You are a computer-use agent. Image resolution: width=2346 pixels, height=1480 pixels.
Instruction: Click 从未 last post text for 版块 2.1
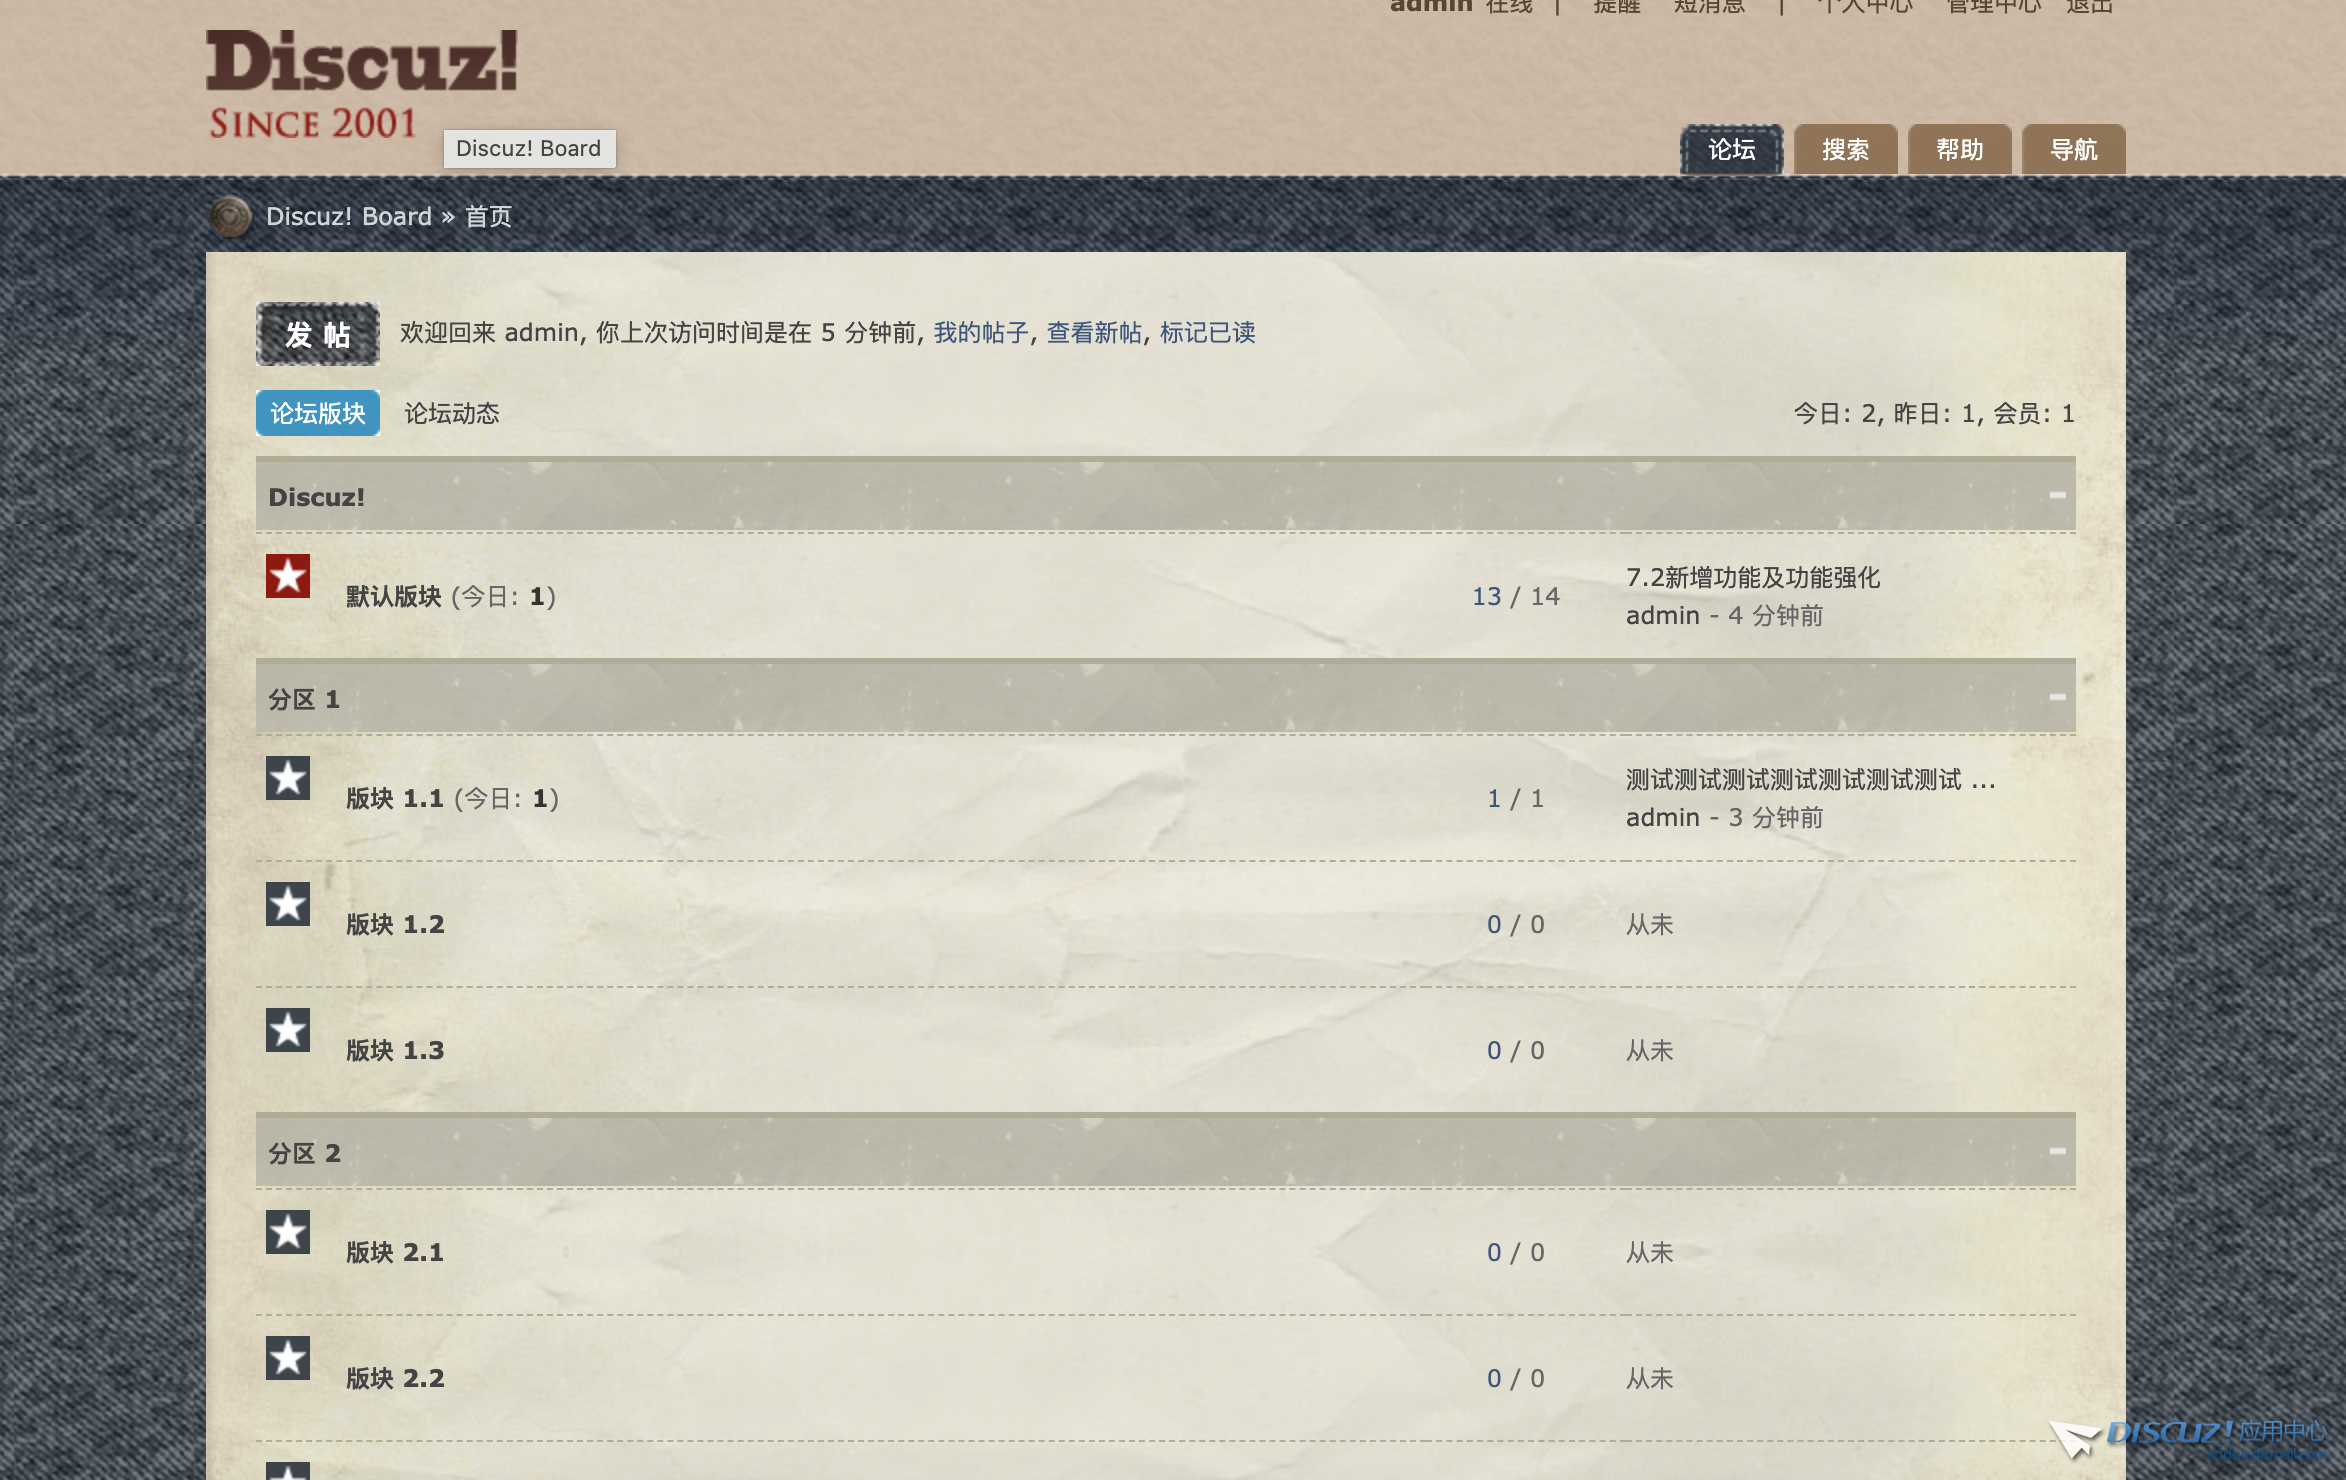click(1649, 1253)
